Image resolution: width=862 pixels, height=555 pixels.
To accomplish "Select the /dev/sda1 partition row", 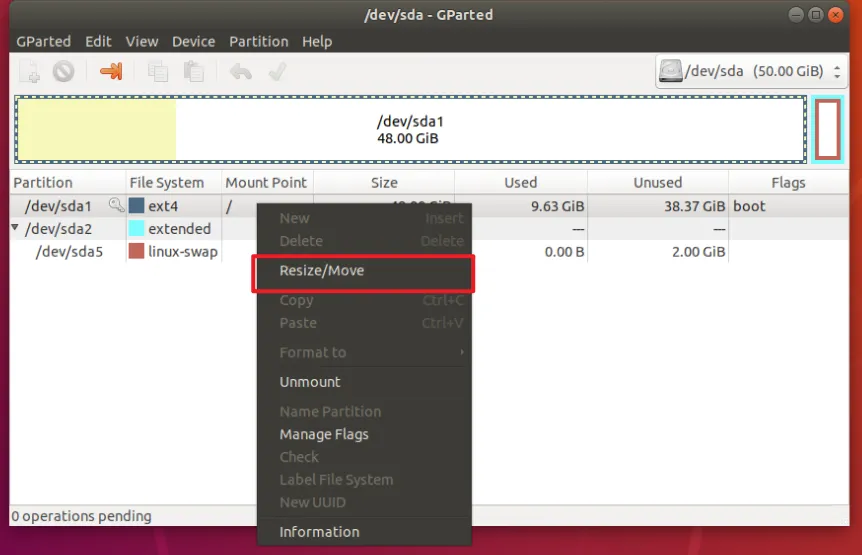I will (429, 206).
